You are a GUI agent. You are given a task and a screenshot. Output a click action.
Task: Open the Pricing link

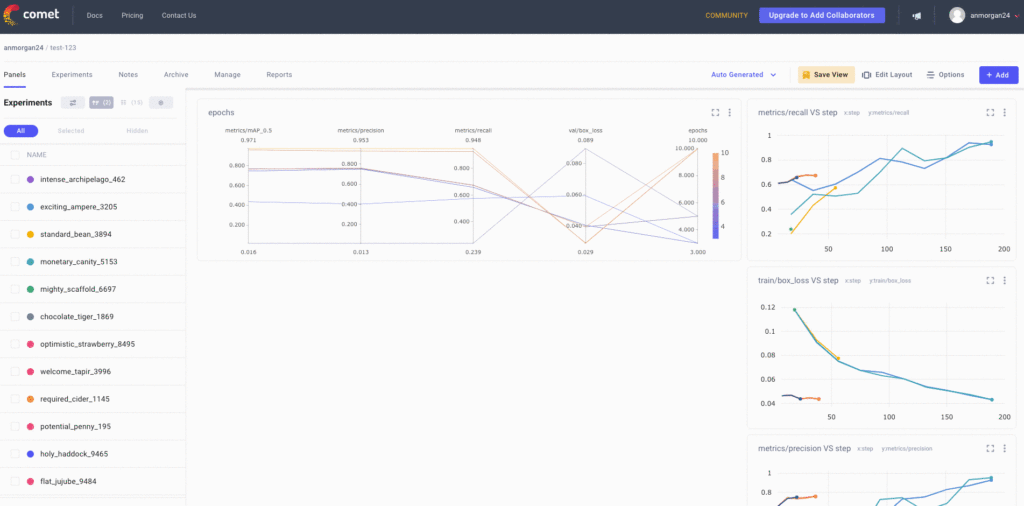[x=133, y=16]
